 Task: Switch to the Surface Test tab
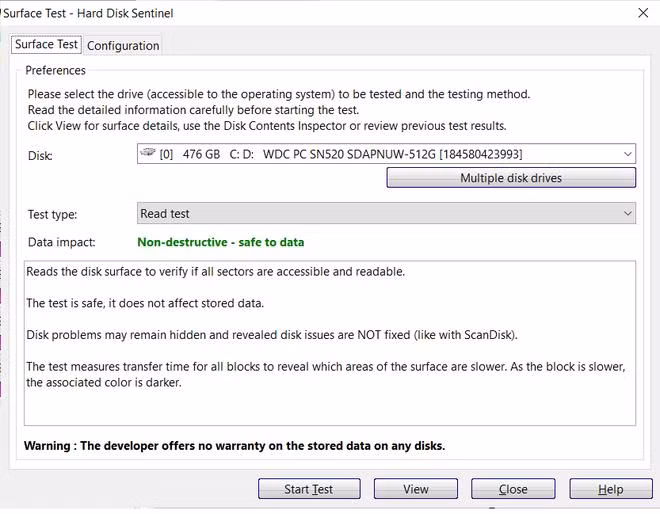46,44
